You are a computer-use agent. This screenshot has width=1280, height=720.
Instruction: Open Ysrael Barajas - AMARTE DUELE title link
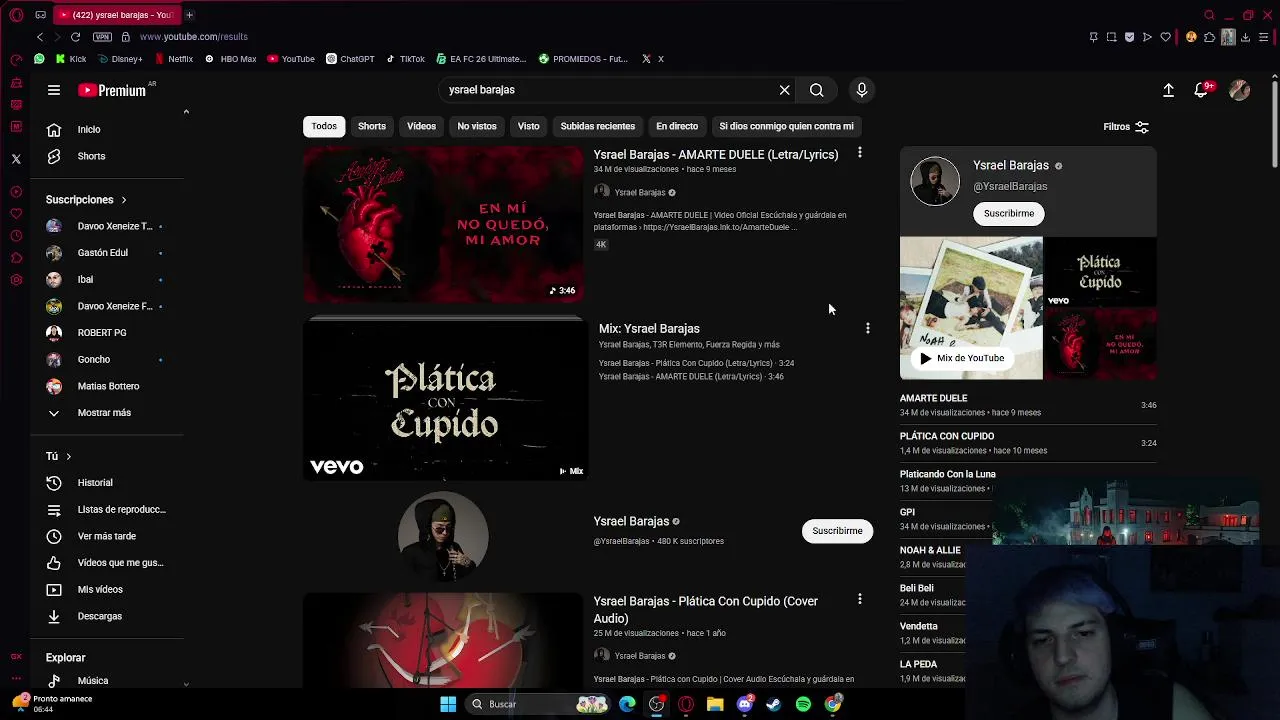(x=716, y=155)
